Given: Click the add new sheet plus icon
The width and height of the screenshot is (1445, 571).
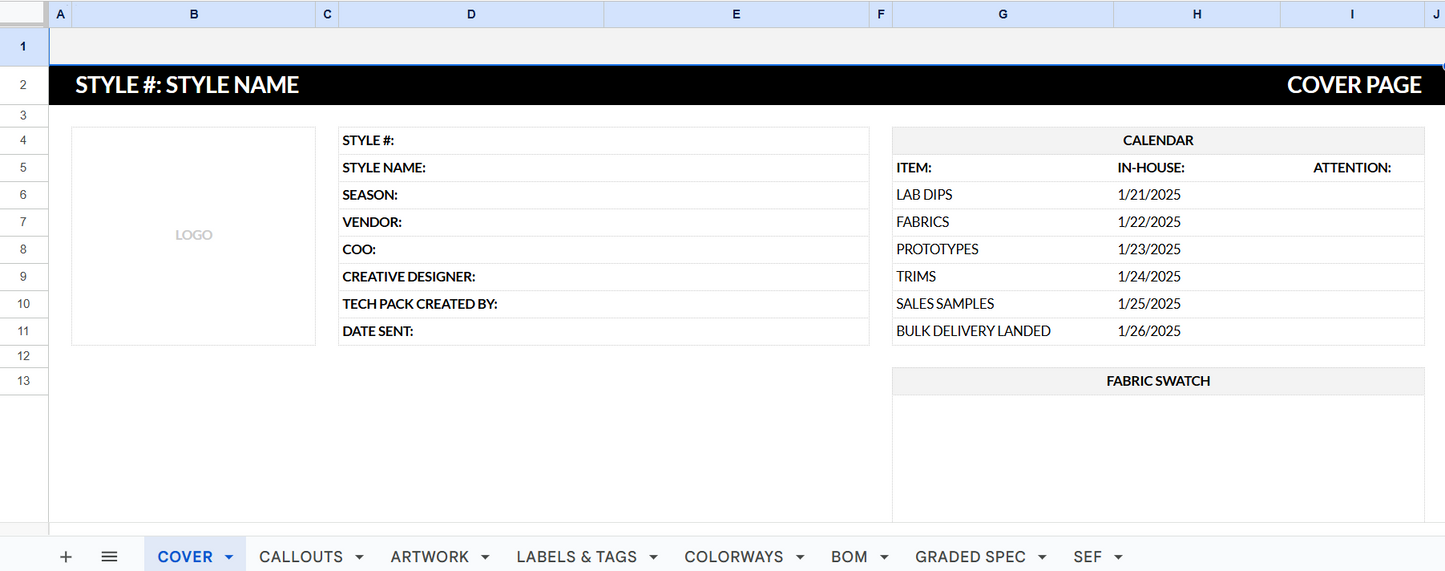Looking at the screenshot, I should [x=66, y=557].
